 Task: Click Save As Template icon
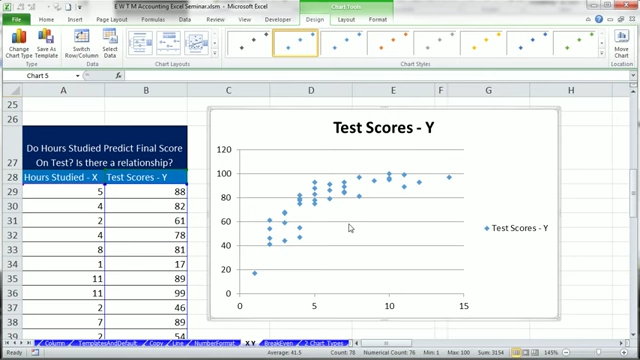(46, 43)
